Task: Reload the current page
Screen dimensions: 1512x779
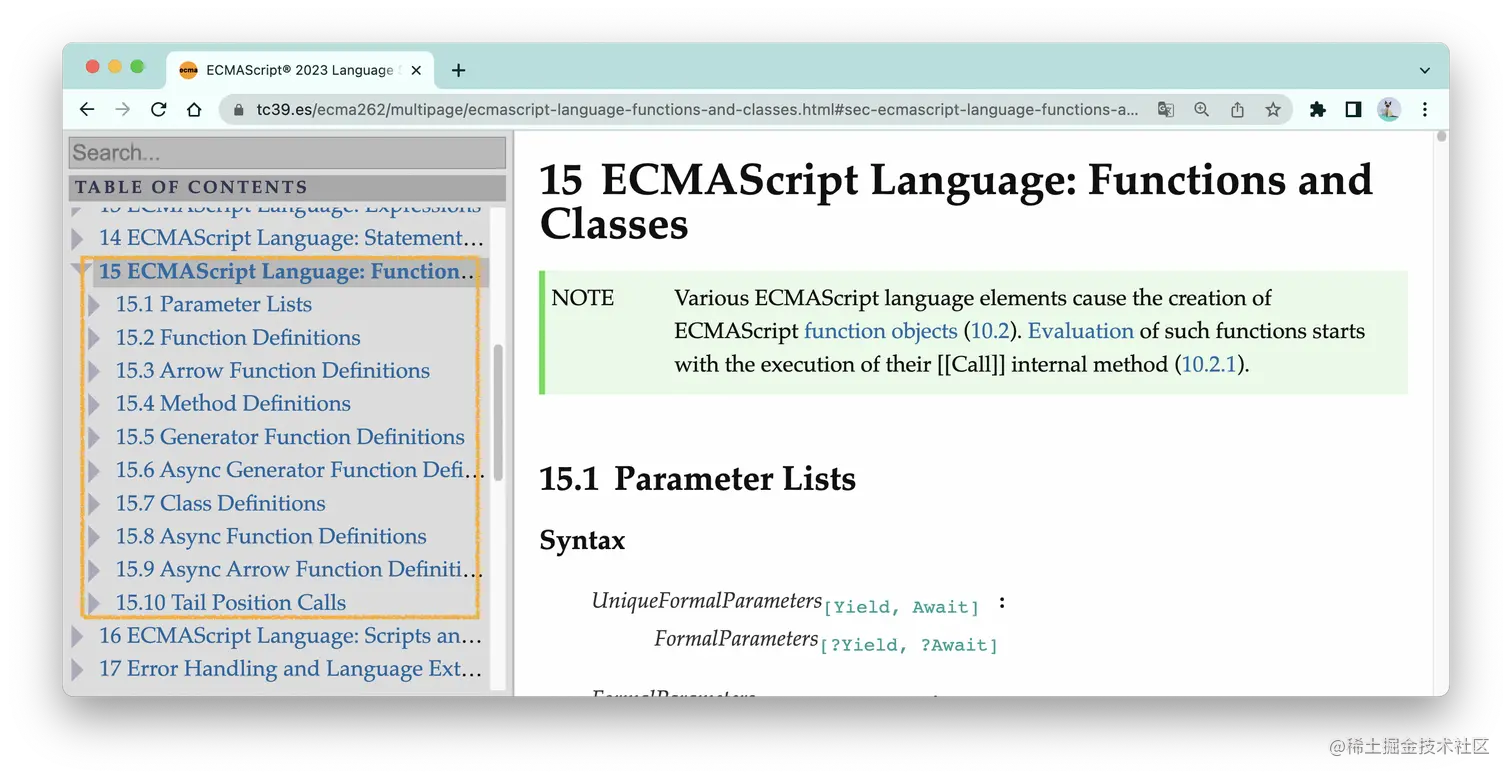Action: pyautogui.click(x=158, y=110)
